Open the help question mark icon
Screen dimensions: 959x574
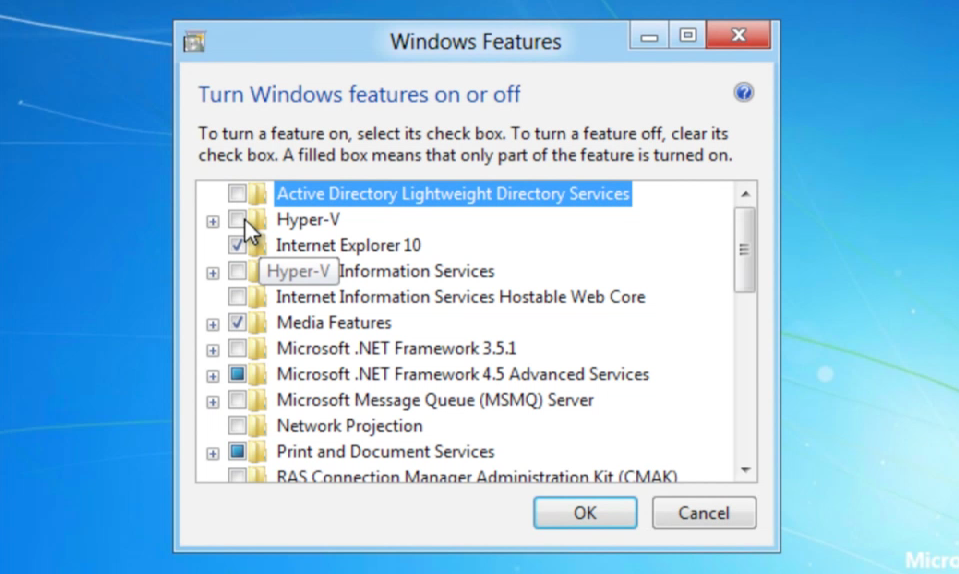pos(743,93)
